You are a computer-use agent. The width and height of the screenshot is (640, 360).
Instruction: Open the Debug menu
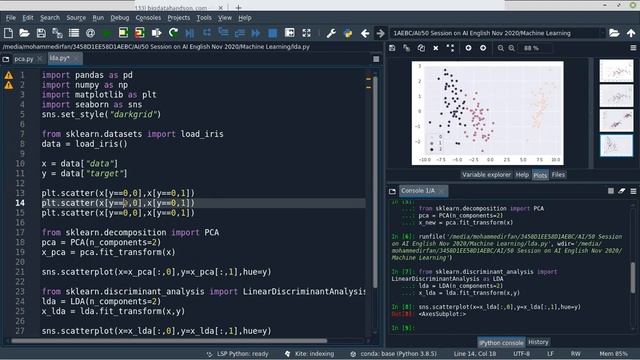(x=120, y=18)
